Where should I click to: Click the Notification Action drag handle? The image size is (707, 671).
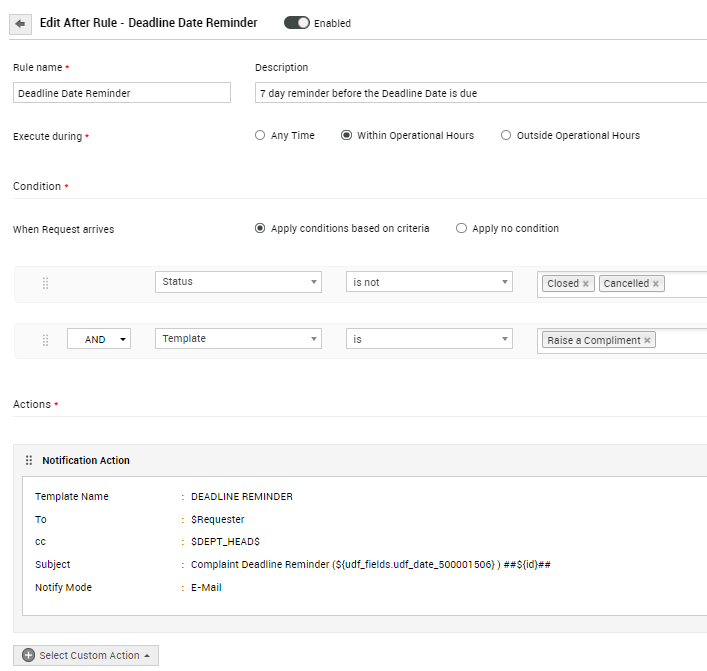[29, 460]
